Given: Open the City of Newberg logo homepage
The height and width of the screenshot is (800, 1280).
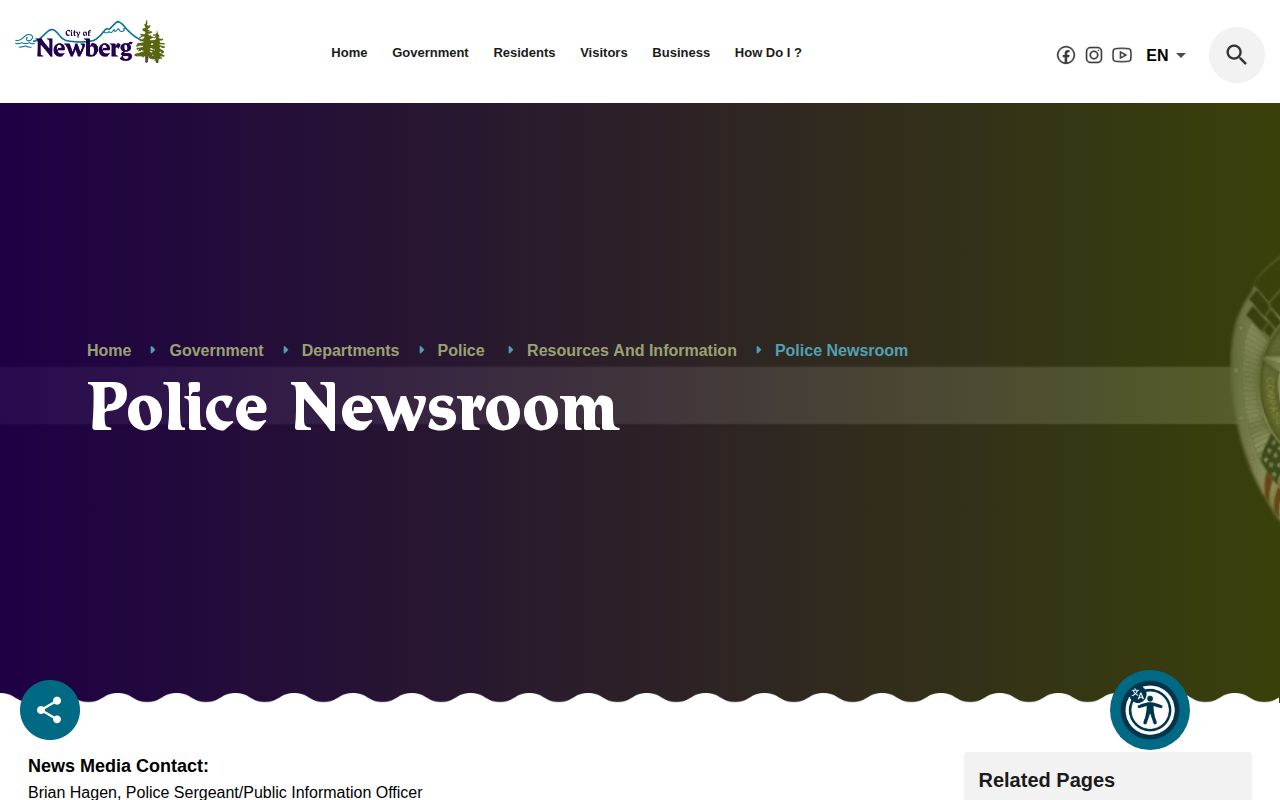Looking at the screenshot, I should pos(90,42).
